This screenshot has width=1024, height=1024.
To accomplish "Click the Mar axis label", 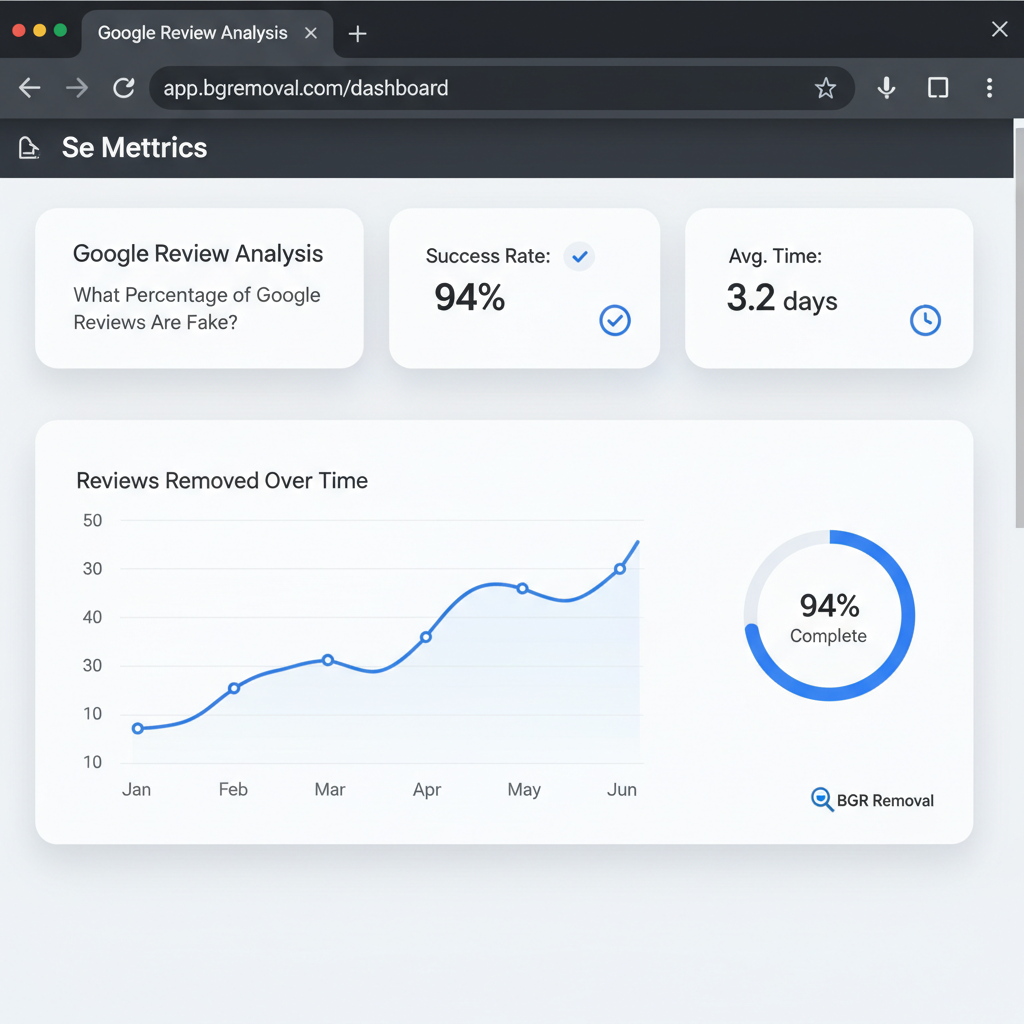I will click(330, 790).
